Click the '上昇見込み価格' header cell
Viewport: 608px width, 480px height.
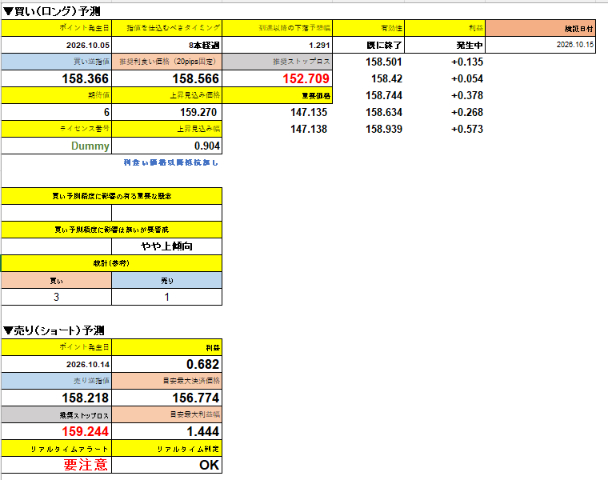point(167,95)
